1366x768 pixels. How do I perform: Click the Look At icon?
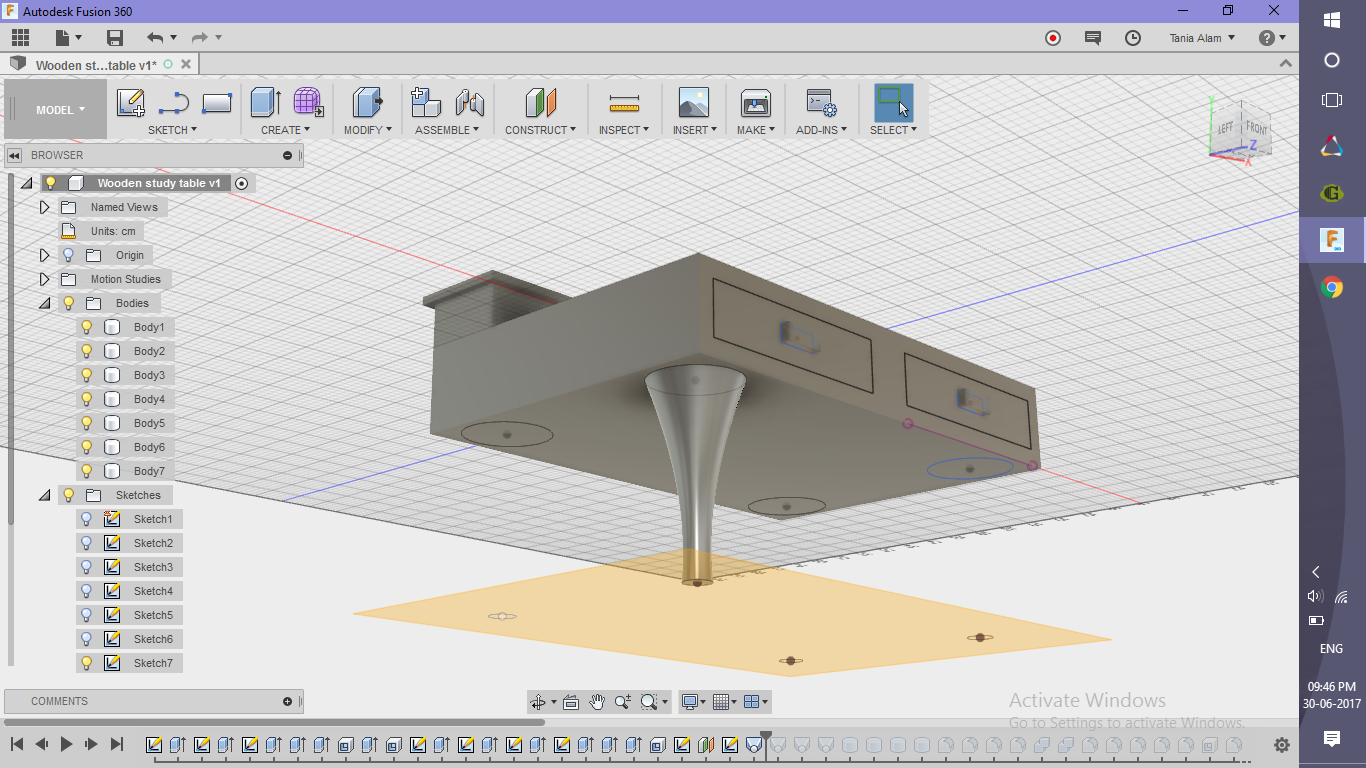click(571, 702)
